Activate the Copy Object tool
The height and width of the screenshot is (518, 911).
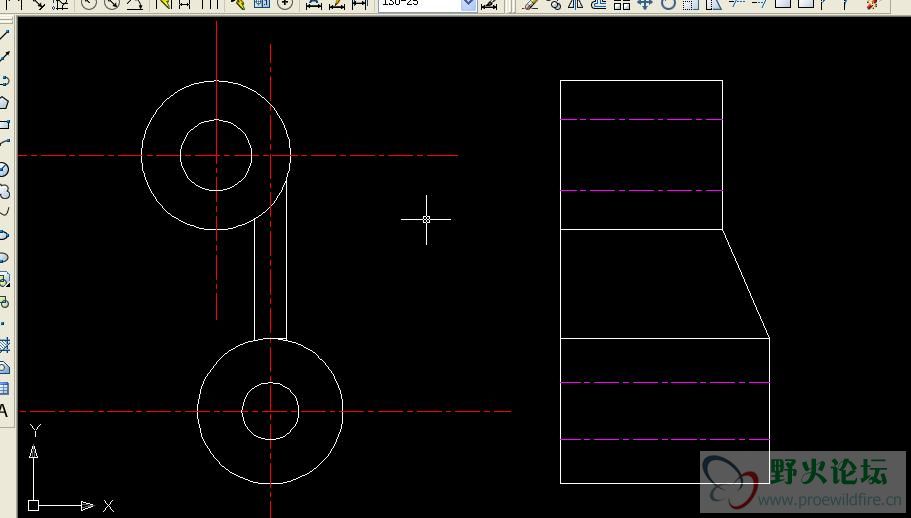tap(554, 5)
